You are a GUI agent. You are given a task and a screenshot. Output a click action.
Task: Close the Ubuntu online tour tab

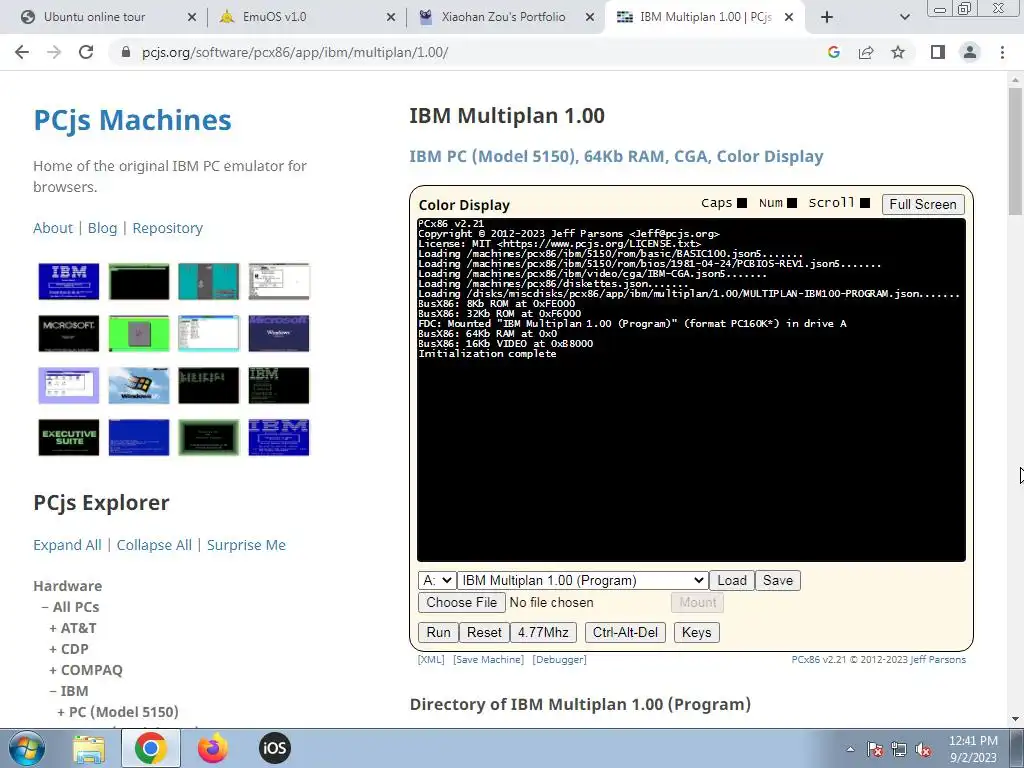(192, 17)
